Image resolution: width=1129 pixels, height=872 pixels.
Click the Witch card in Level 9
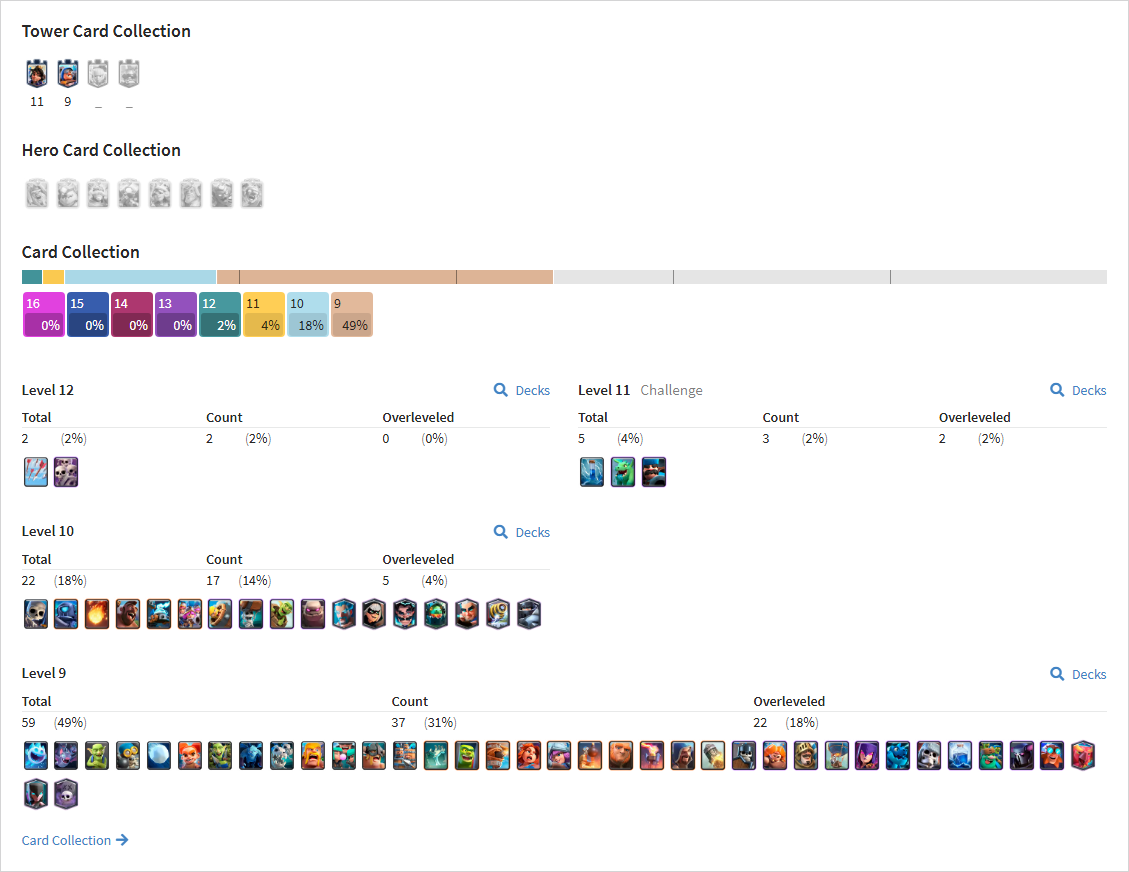[867, 756]
